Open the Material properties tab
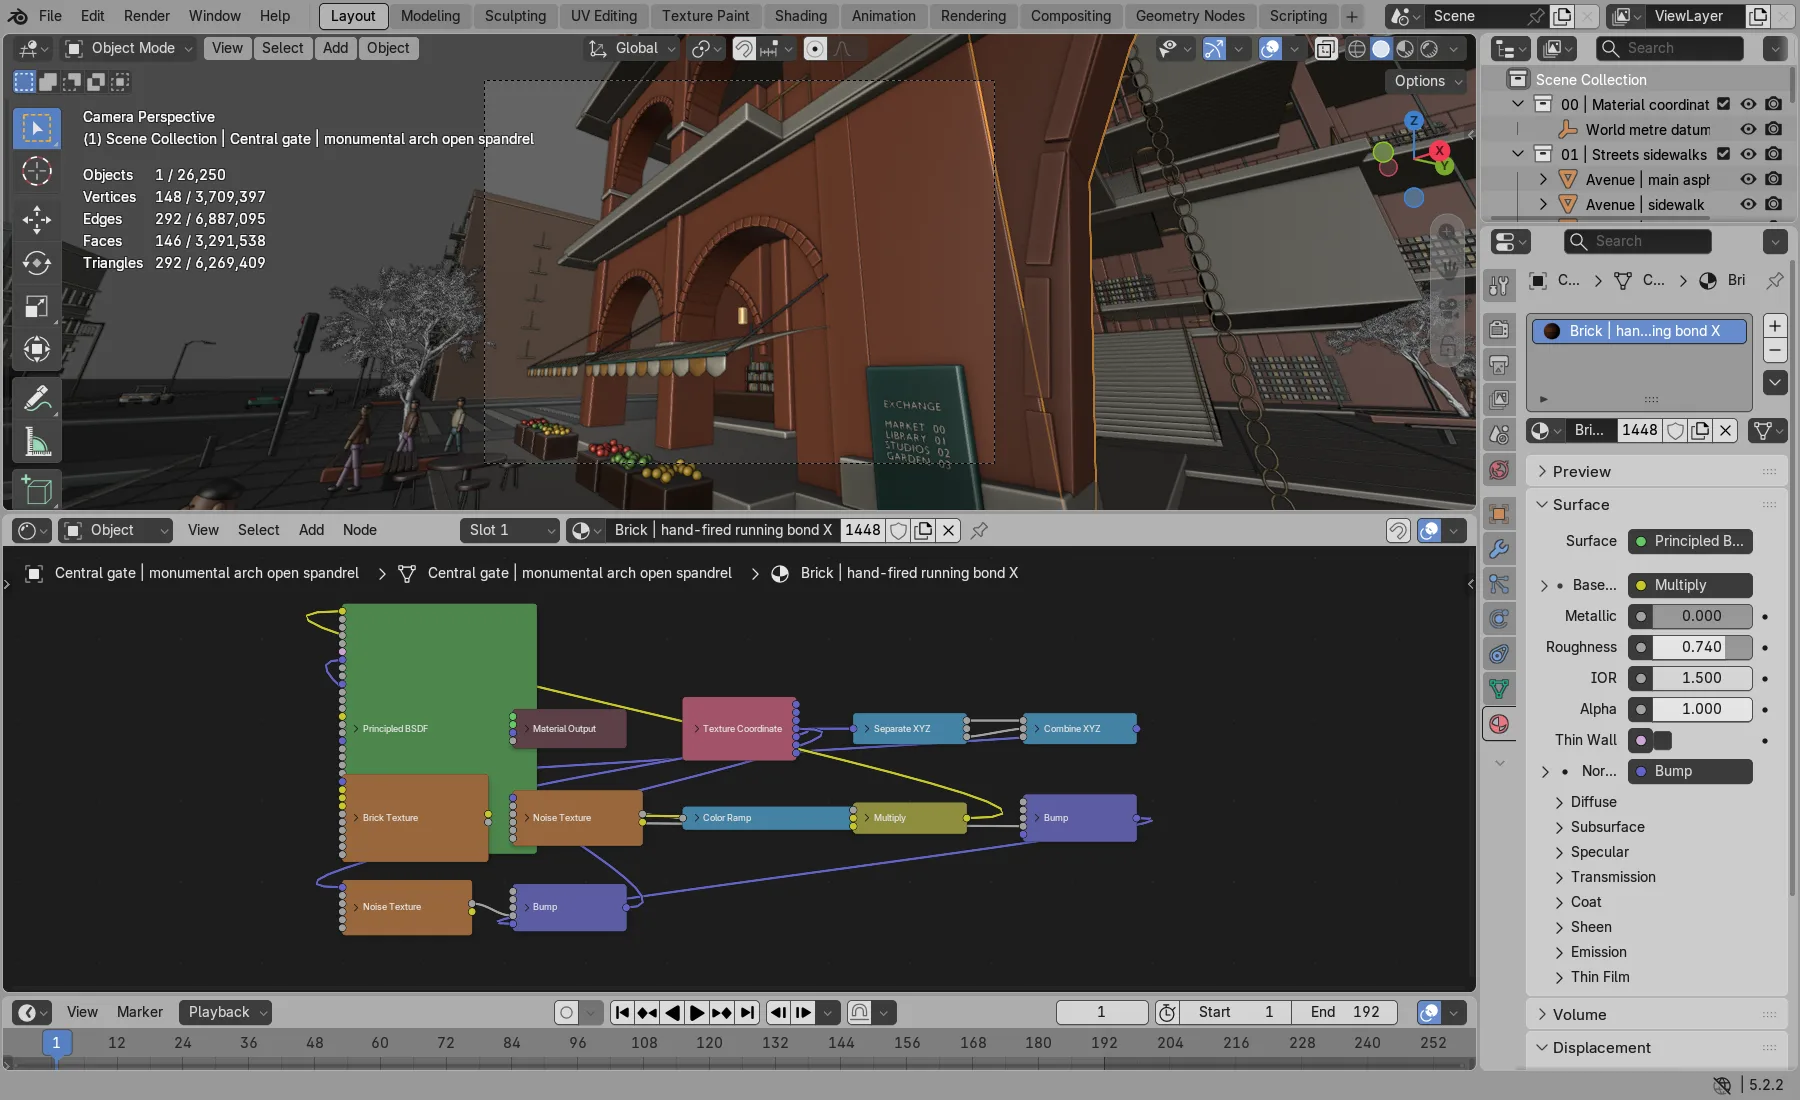Image resolution: width=1800 pixels, height=1100 pixels. pos(1499,724)
